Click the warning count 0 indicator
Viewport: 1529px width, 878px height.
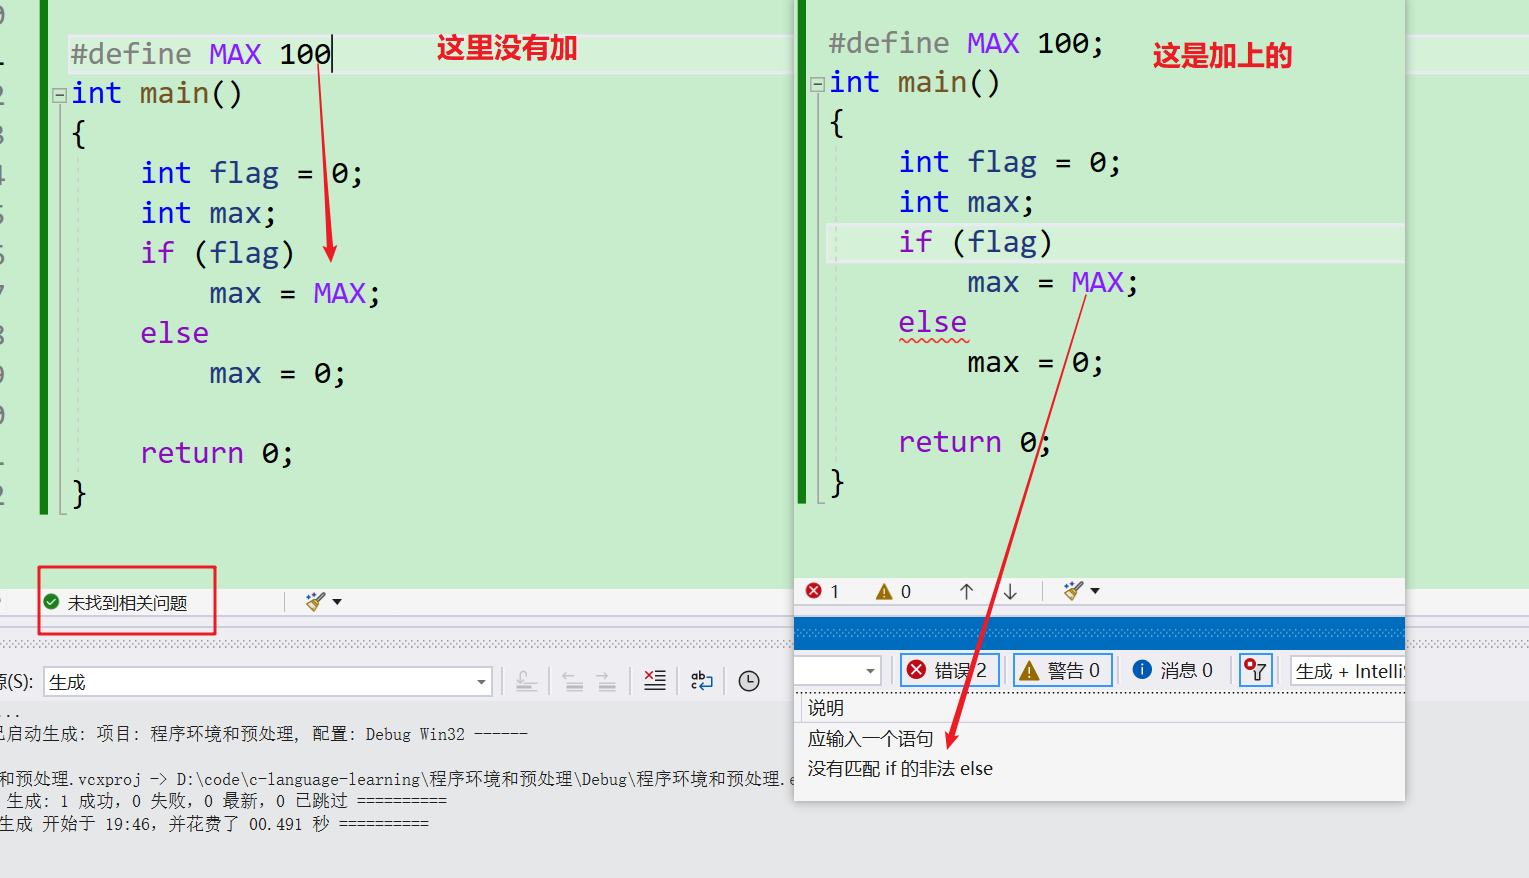893,592
